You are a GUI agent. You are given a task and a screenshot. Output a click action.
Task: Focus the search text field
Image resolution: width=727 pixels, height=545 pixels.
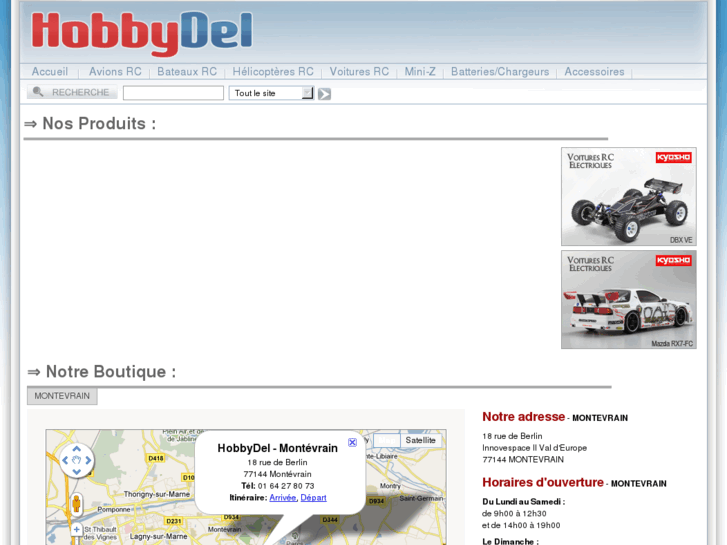(x=173, y=93)
